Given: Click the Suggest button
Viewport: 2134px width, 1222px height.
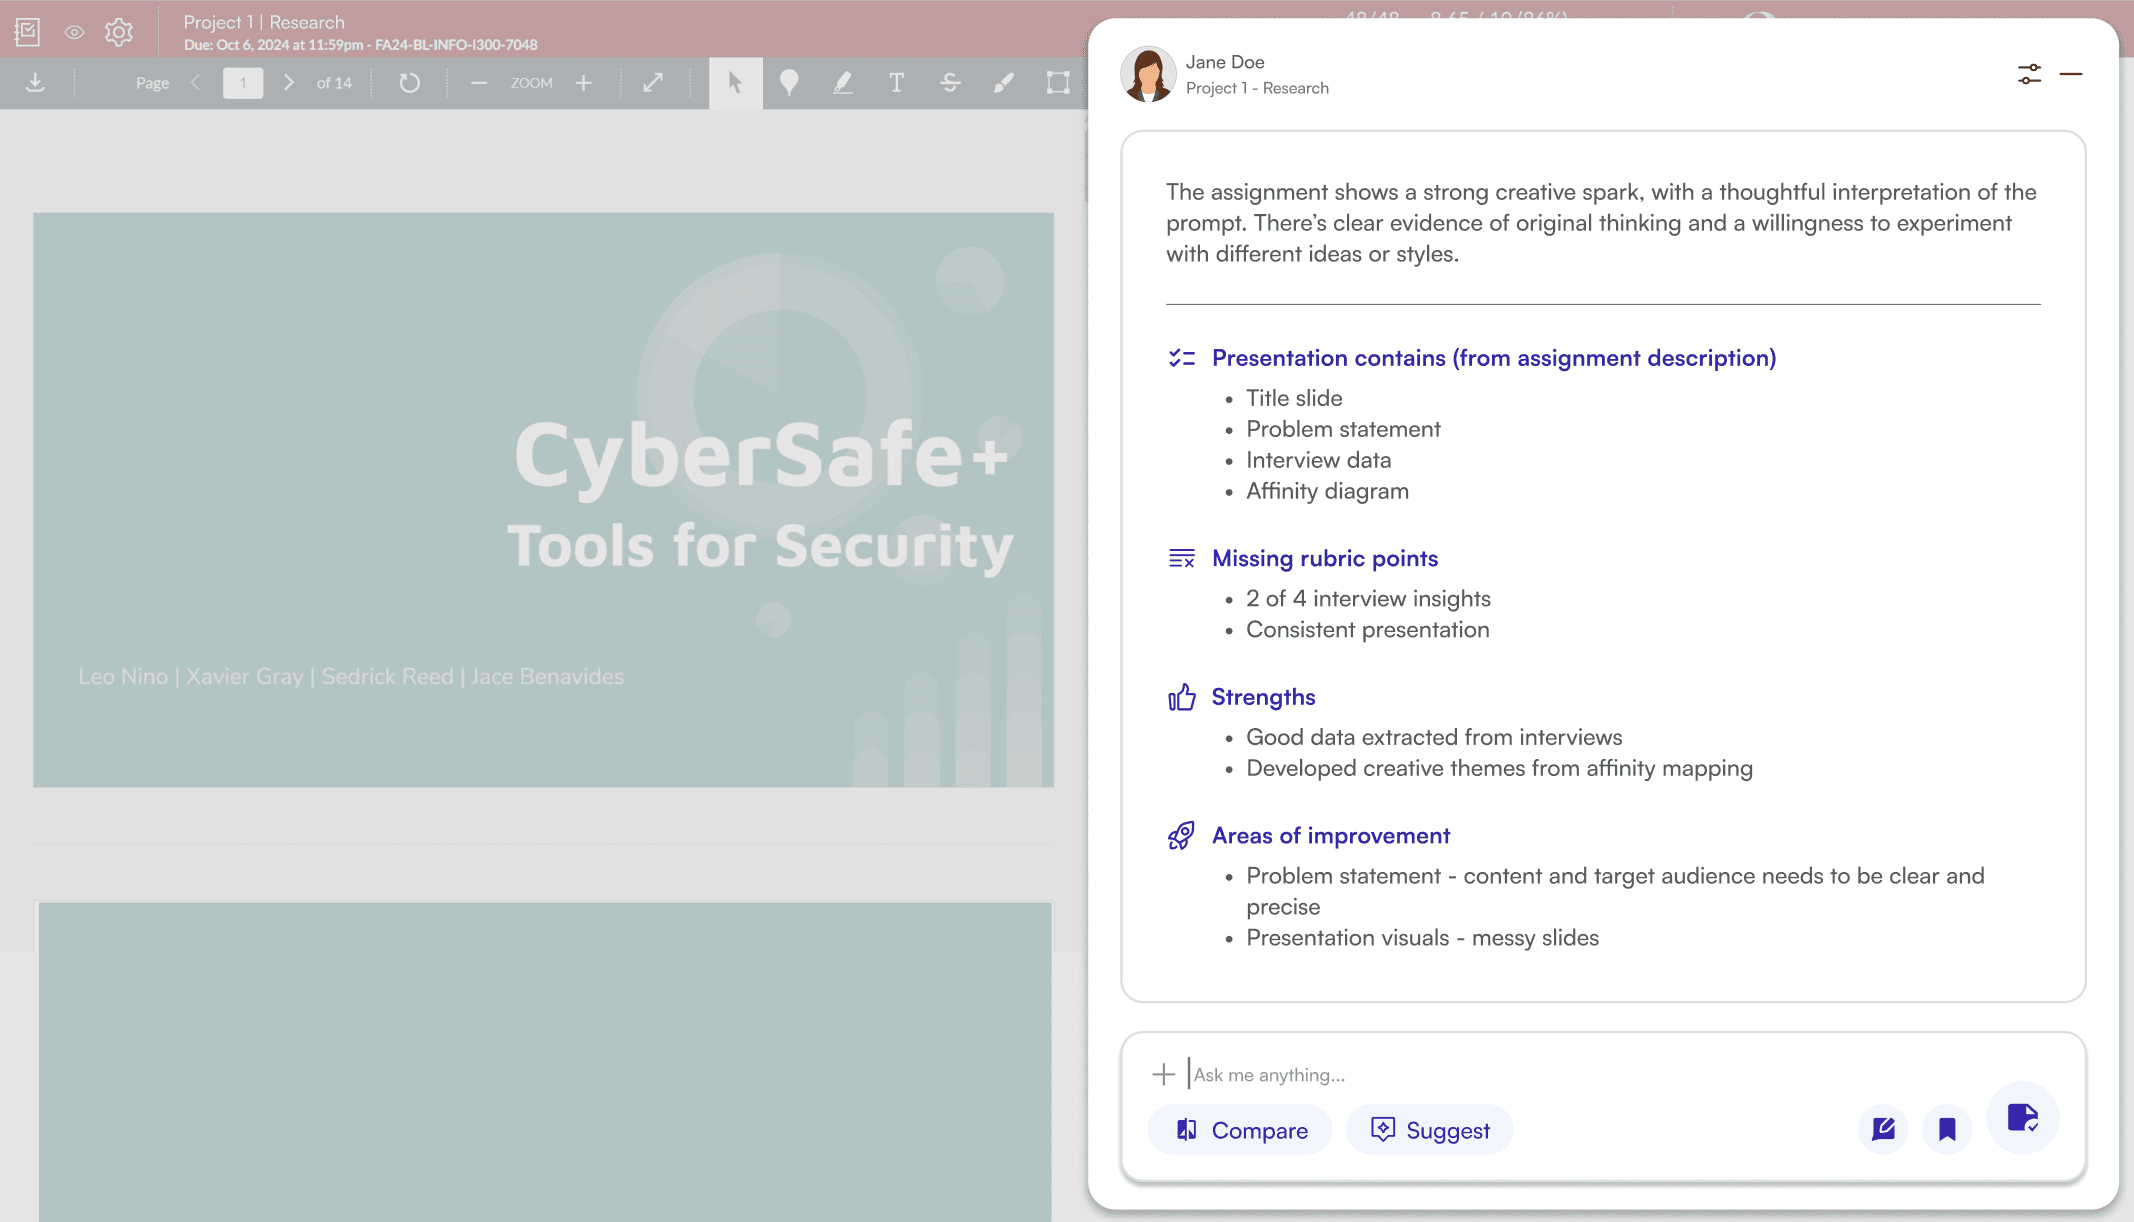Looking at the screenshot, I should tap(1429, 1130).
